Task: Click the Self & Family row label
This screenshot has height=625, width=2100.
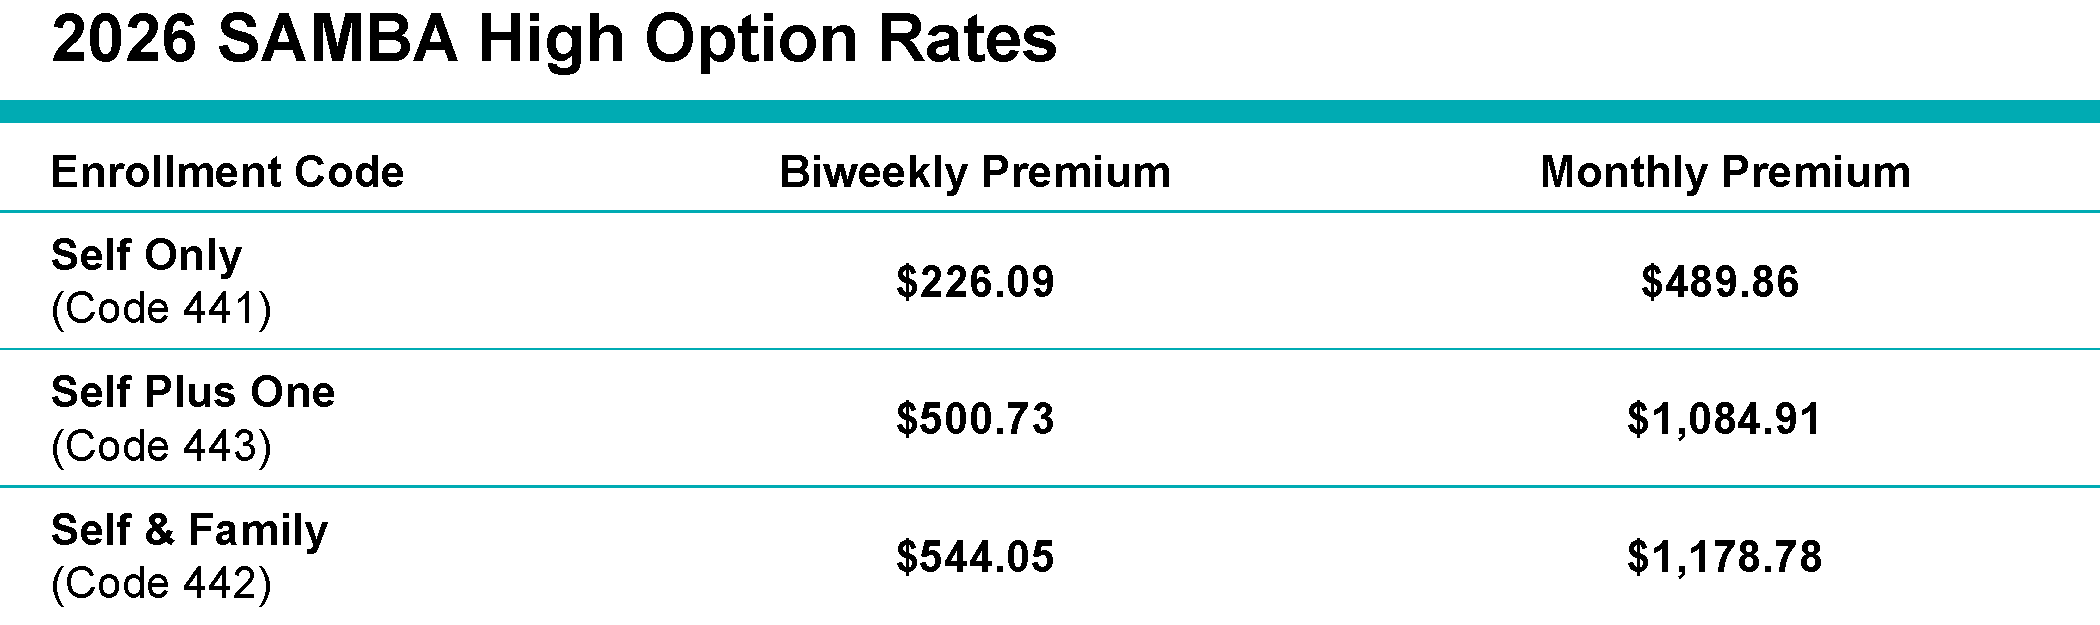Action: click(189, 530)
